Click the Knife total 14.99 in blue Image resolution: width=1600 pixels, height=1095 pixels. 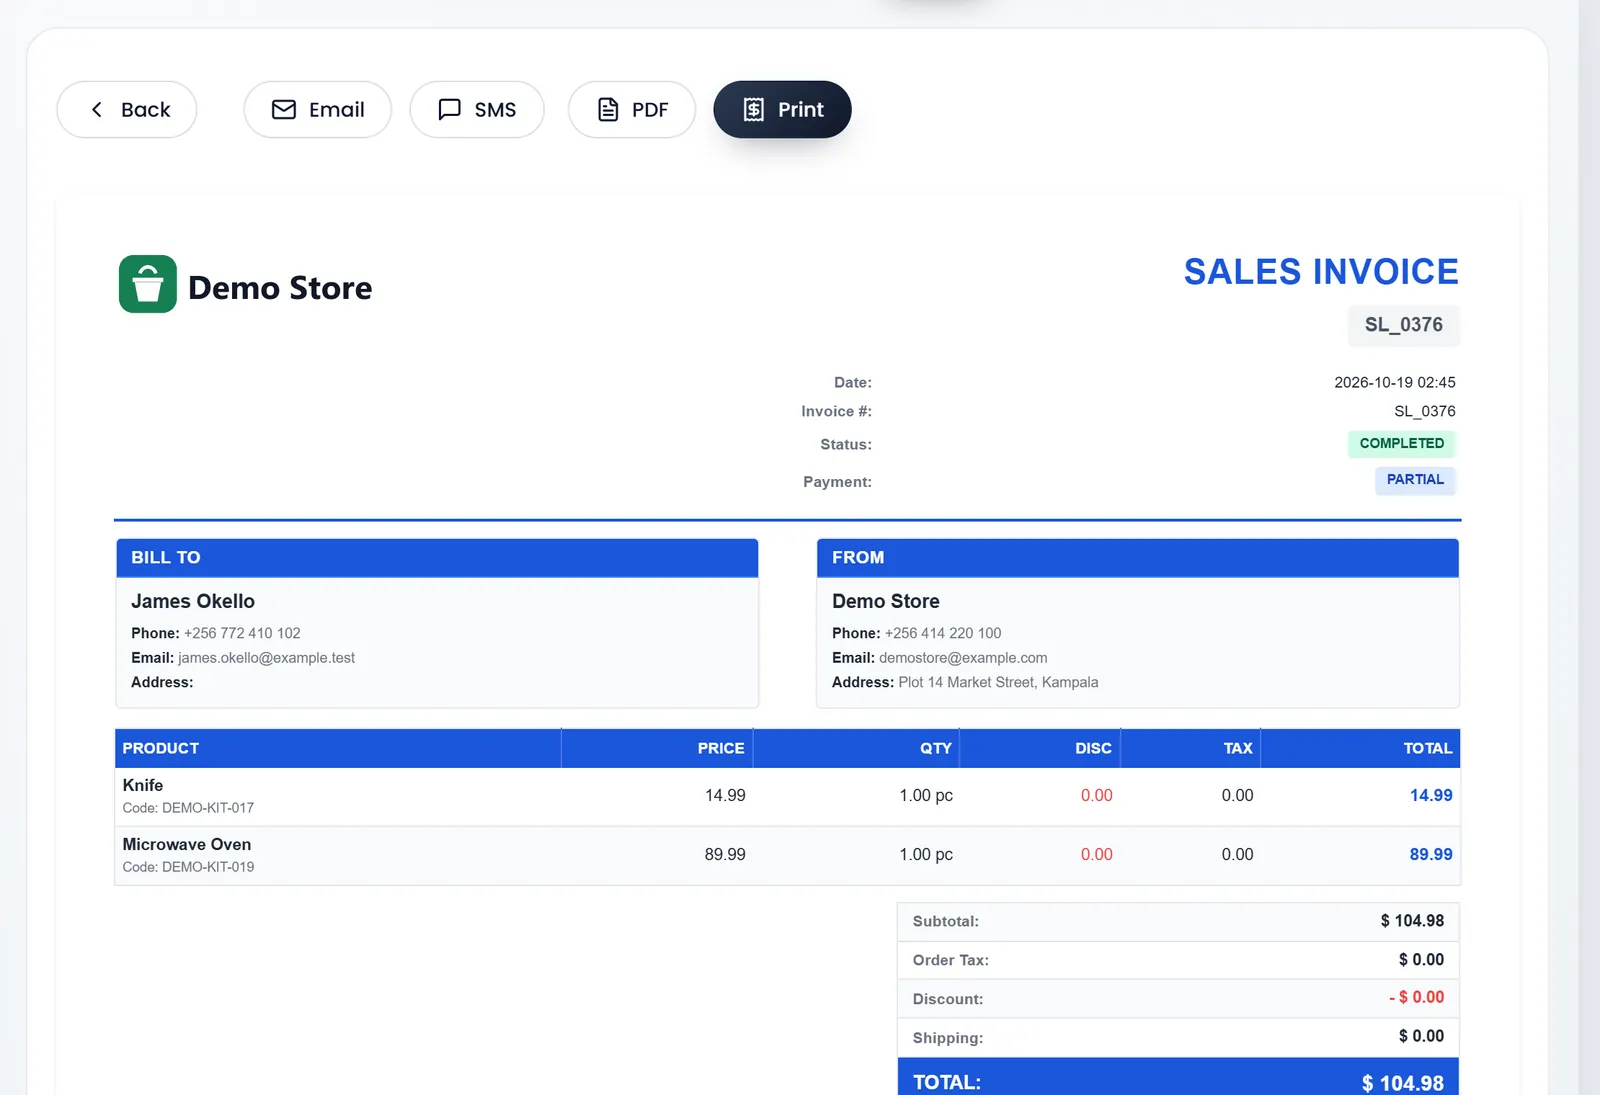coord(1431,795)
